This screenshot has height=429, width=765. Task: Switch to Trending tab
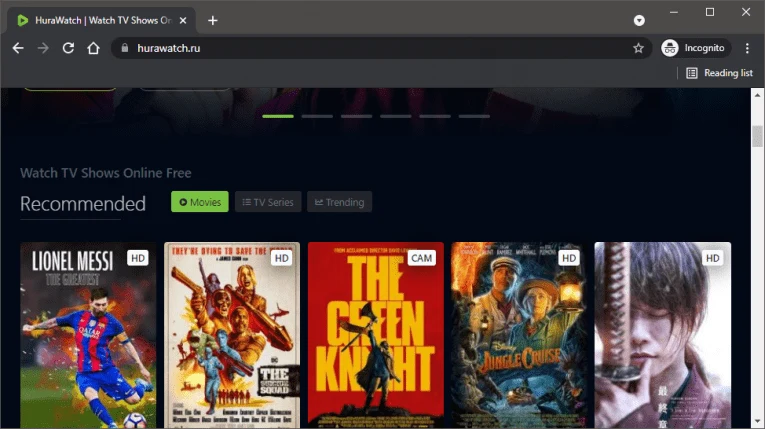click(x=339, y=202)
